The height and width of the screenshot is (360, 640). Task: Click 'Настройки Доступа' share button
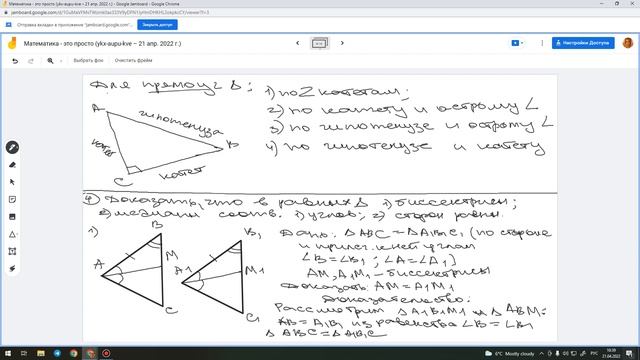pos(583,43)
